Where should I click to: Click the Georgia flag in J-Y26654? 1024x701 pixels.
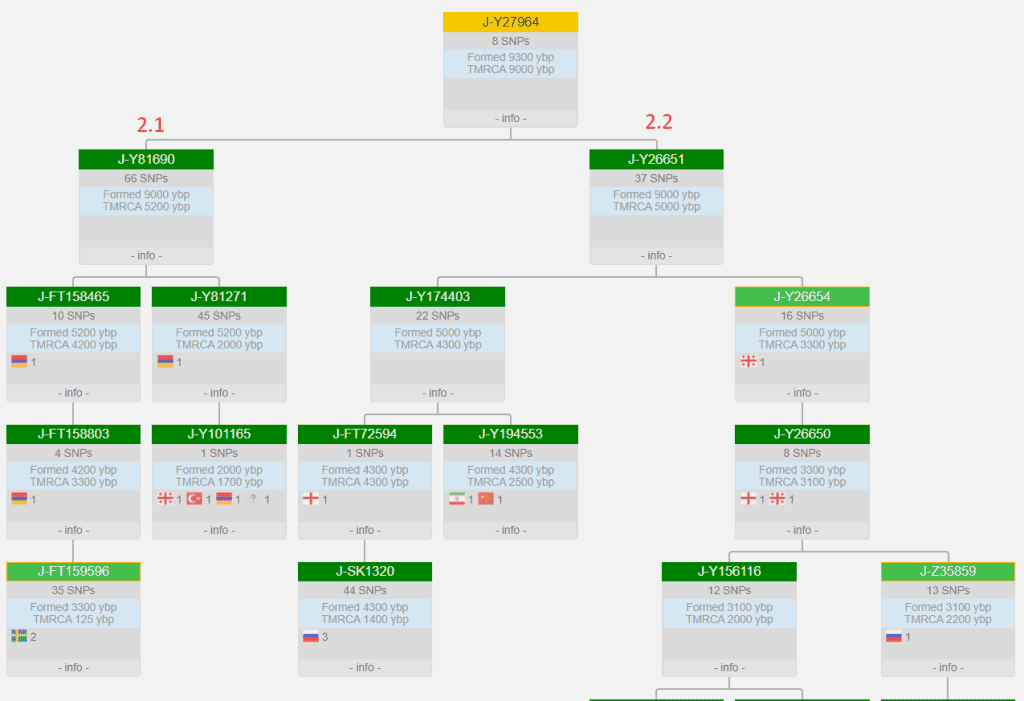tap(748, 362)
